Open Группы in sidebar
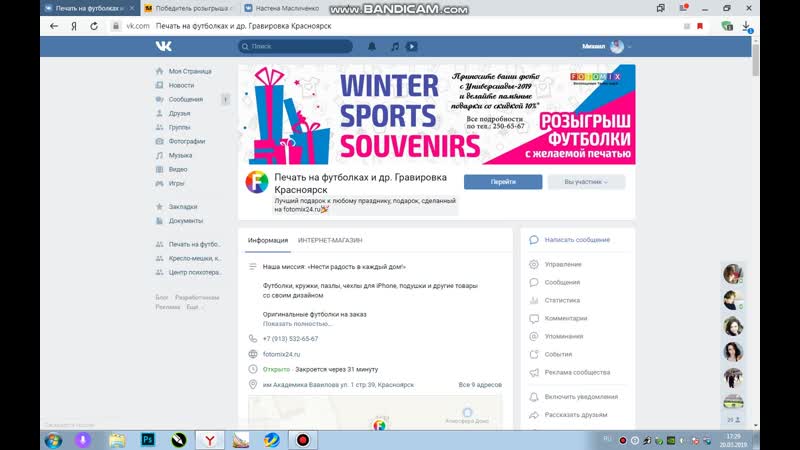The image size is (800, 450). [179, 127]
